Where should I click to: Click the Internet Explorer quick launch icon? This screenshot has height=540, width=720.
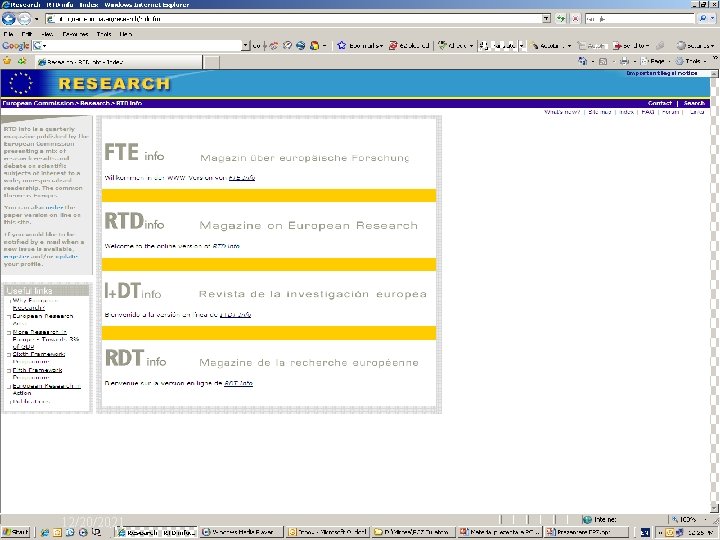[x=45, y=532]
